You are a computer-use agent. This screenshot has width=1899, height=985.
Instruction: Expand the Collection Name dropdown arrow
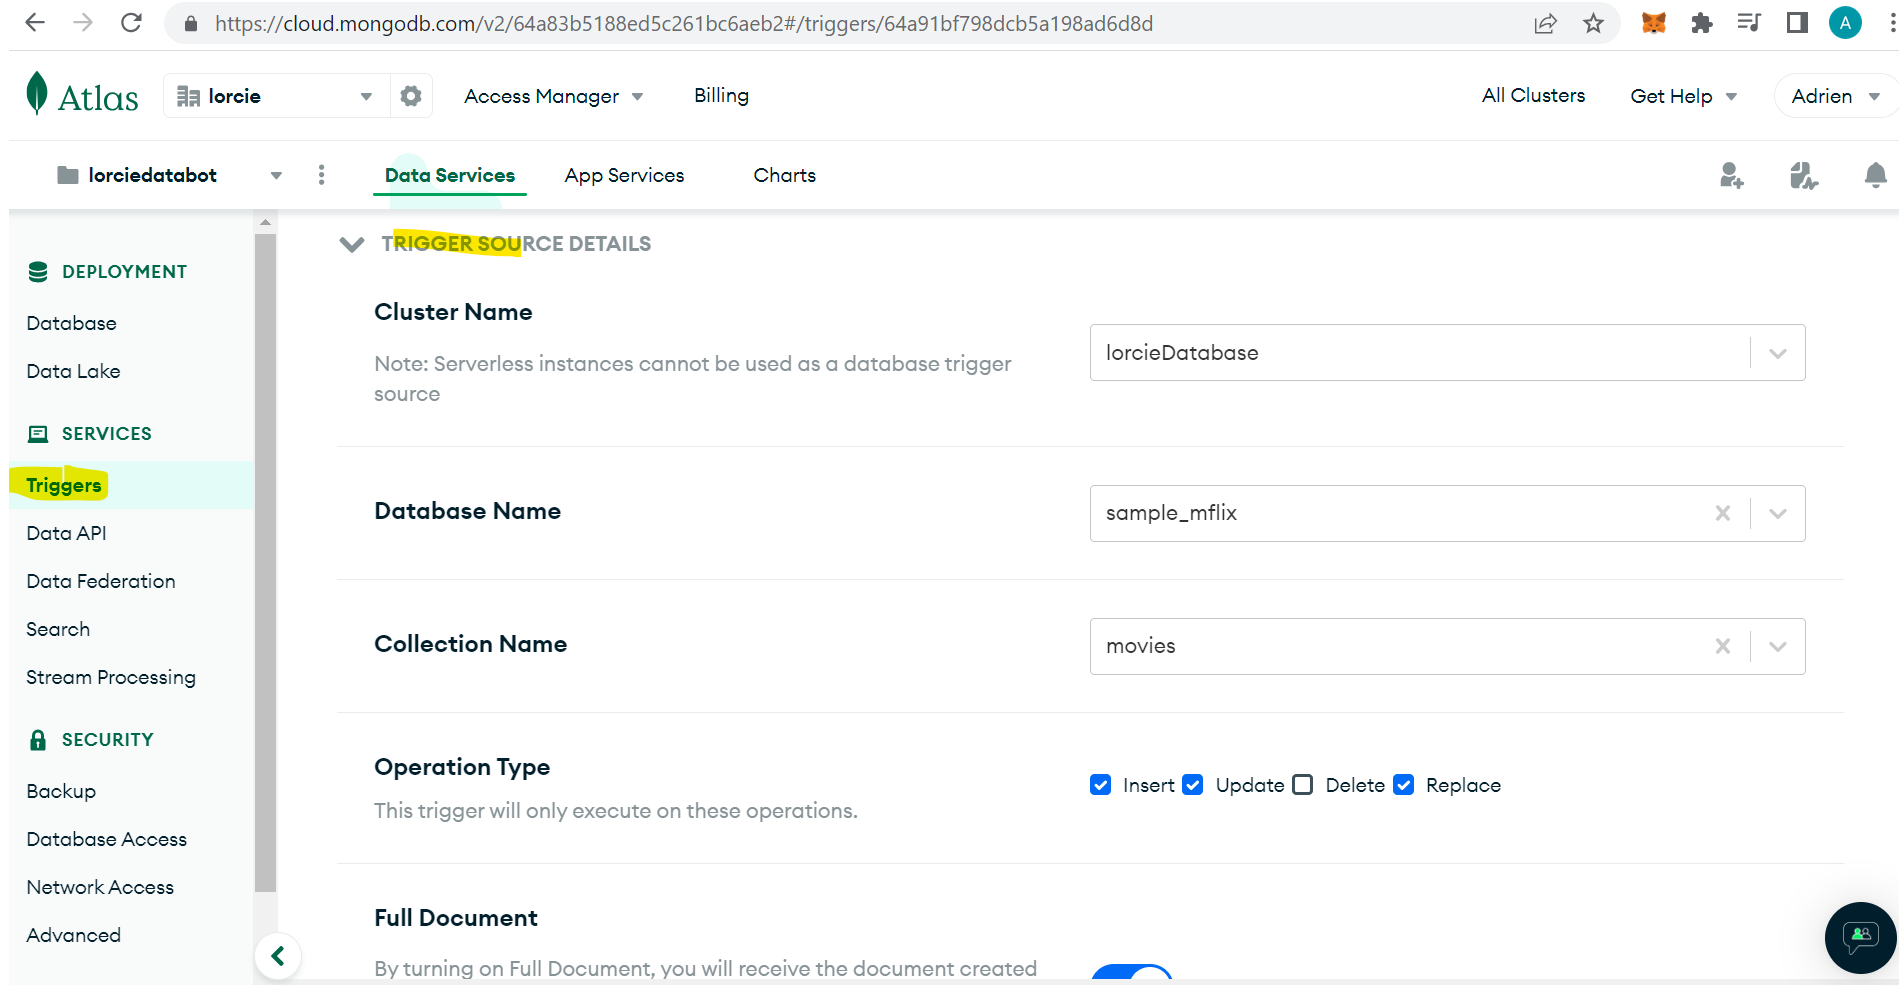click(x=1777, y=646)
